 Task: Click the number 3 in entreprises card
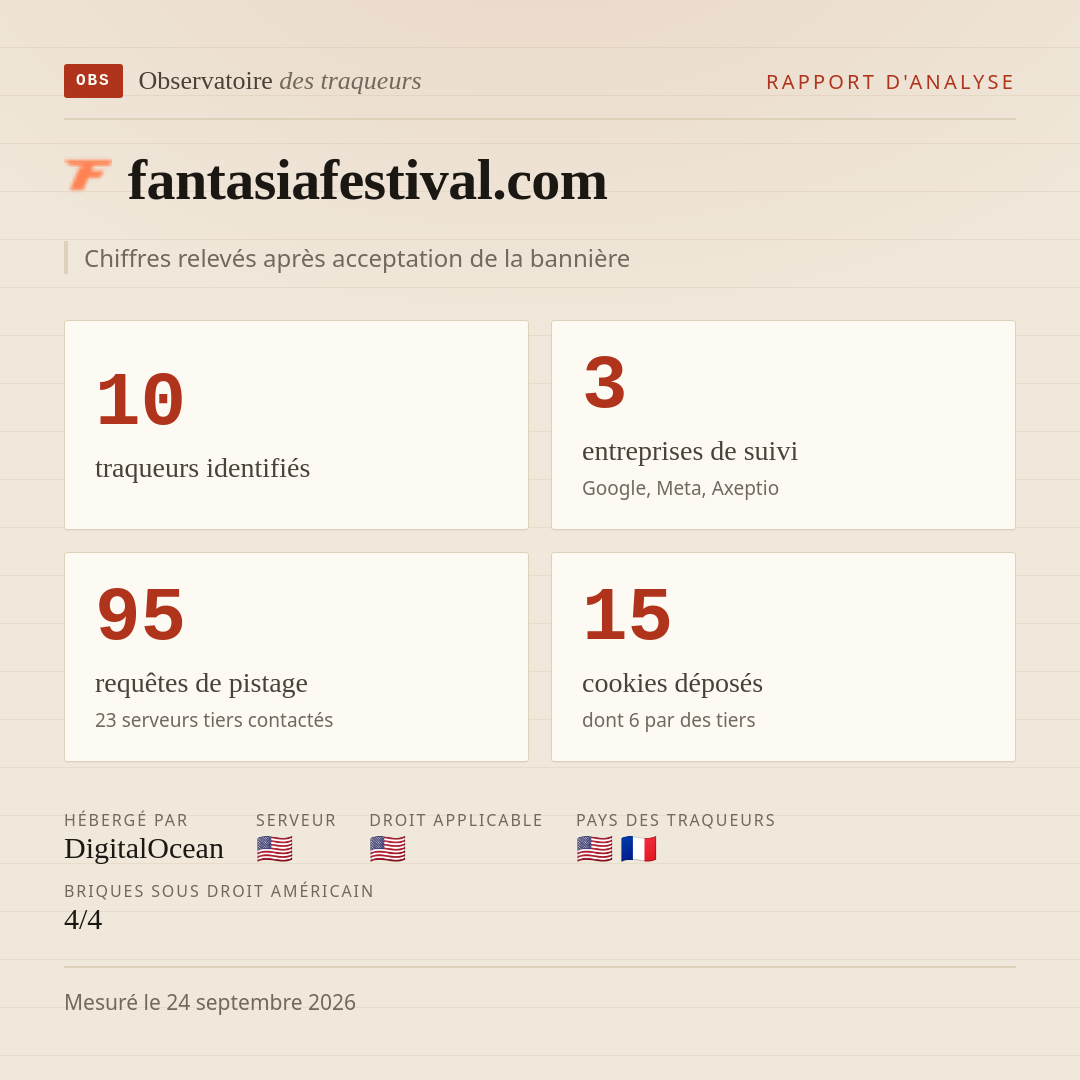pyautogui.click(x=604, y=384)
